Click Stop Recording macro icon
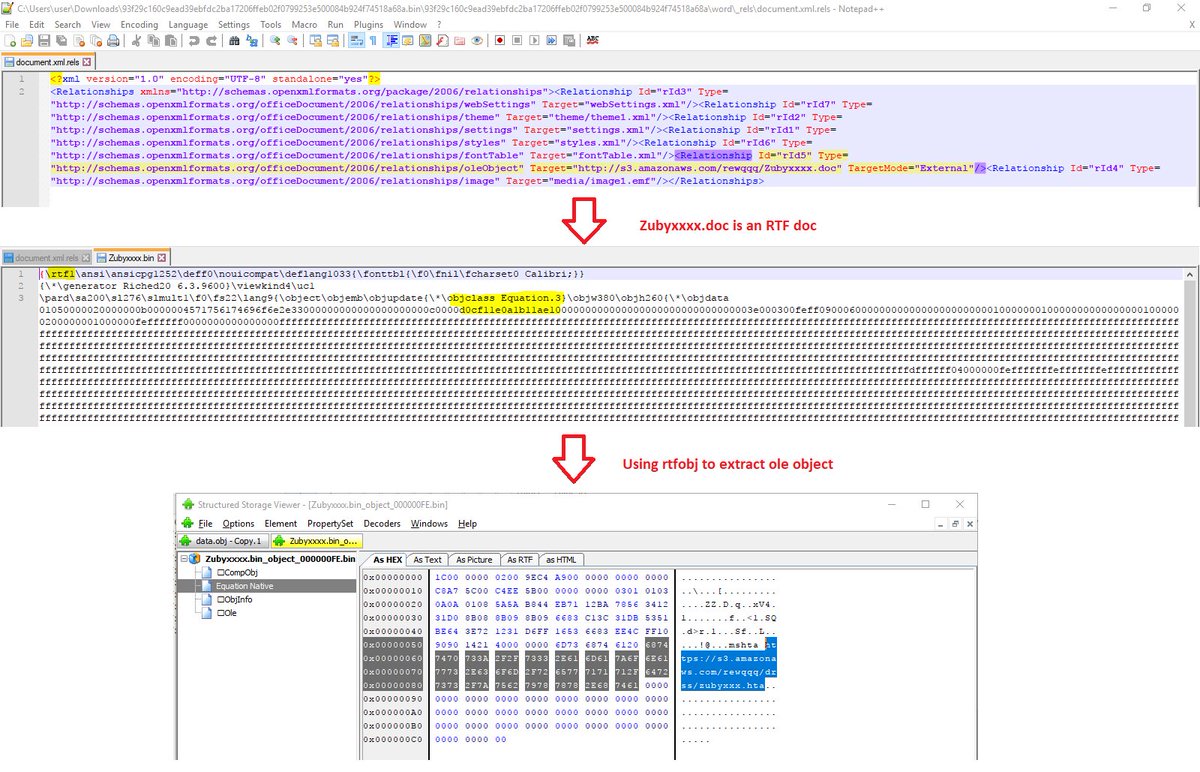This screenshot has width=1200, height=772. tap(517, 40)
